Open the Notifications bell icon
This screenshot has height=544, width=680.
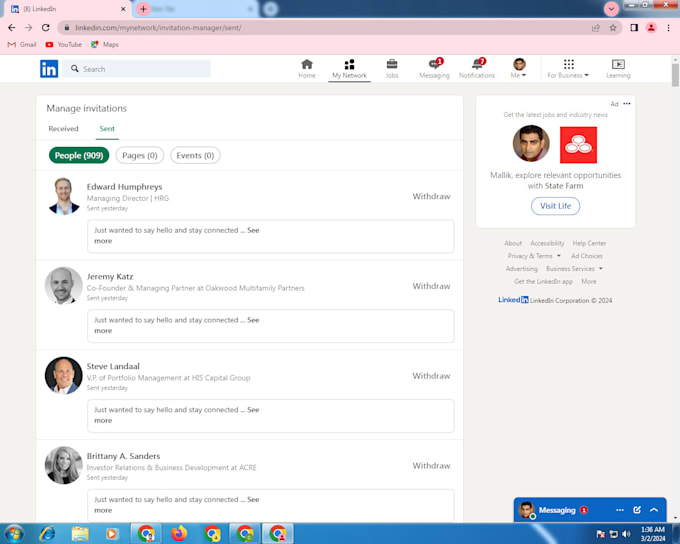[x=477, y=69]
